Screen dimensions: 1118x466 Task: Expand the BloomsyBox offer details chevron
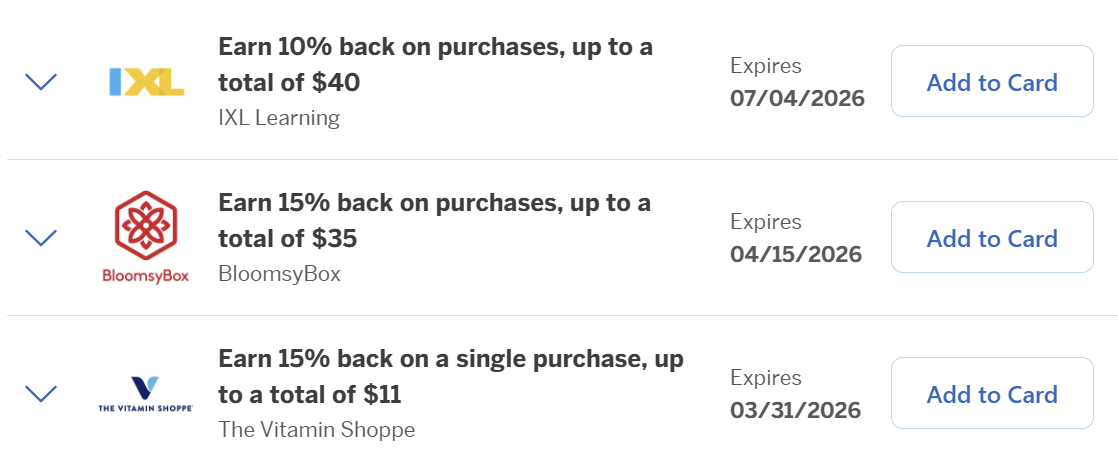tap(41, 238)
